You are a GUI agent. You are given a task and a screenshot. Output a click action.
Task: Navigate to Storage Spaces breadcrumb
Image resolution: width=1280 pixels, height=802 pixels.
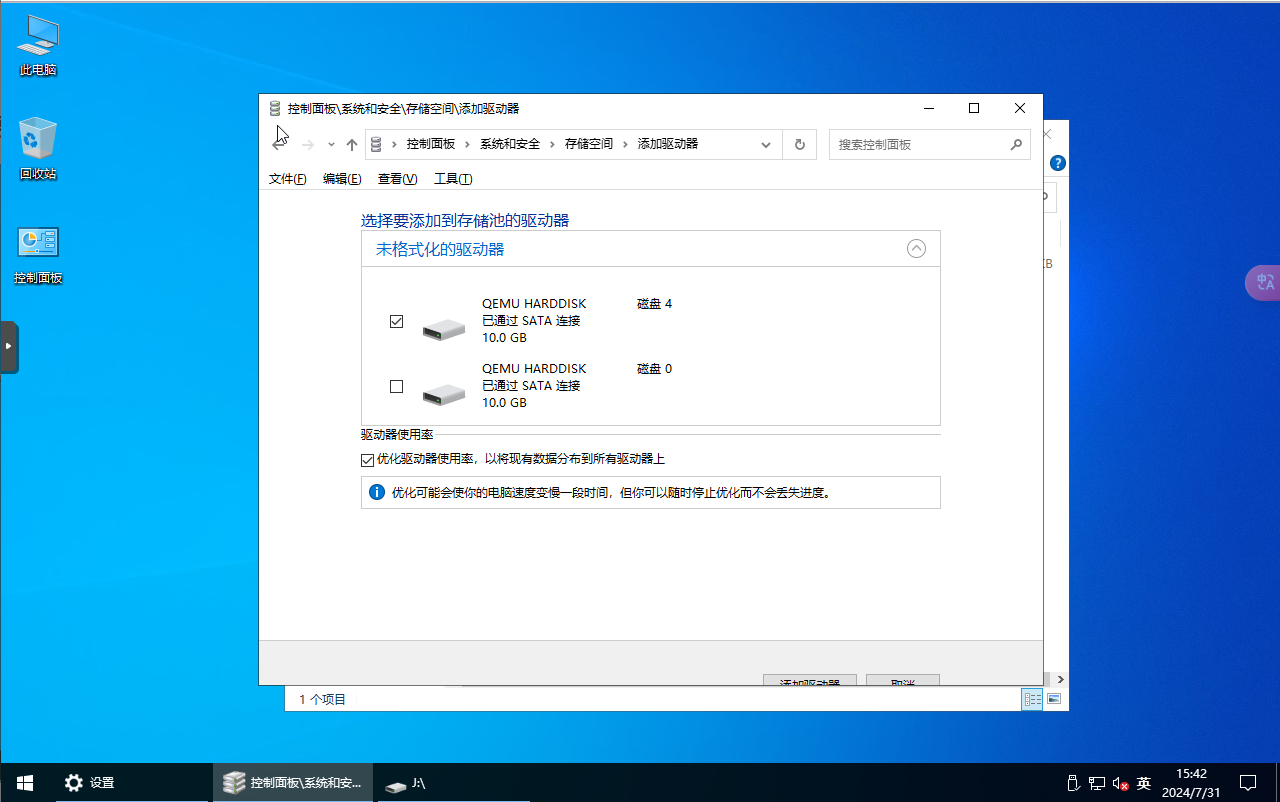pos(589,144)
